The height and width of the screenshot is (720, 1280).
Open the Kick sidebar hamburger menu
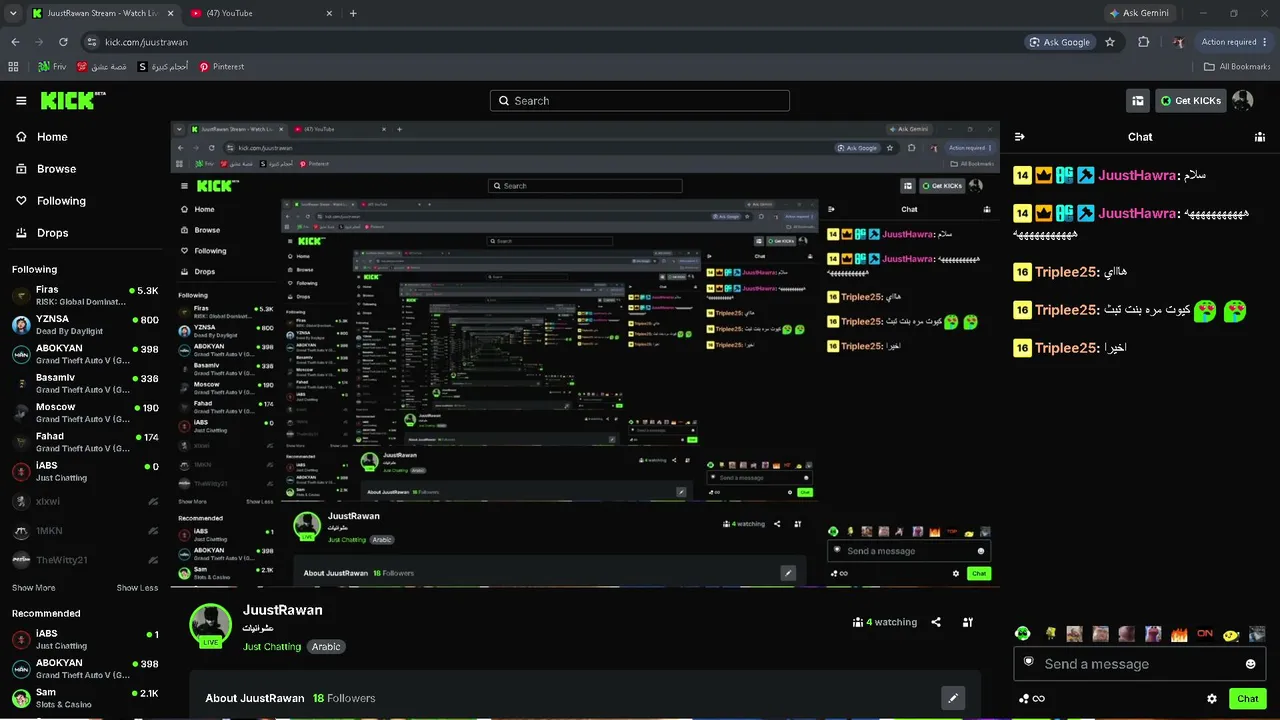point(21,101)
